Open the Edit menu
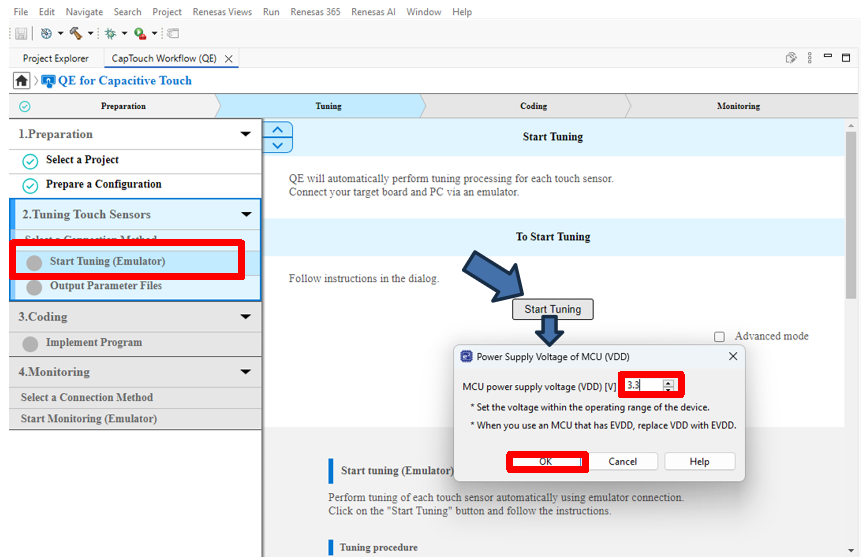 [47, 12]
